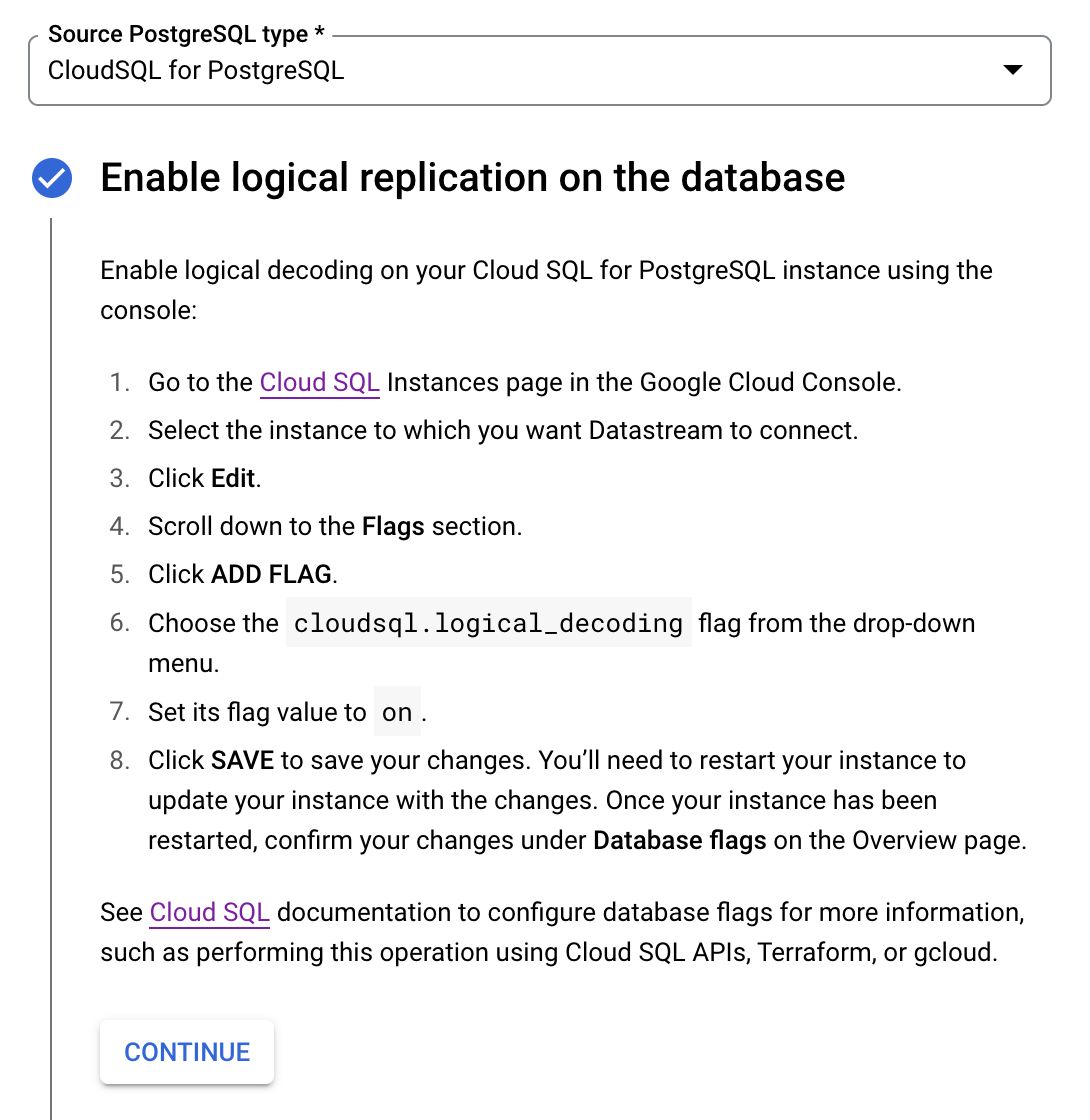Click the bold word Edit in step 3

[233, 478]
